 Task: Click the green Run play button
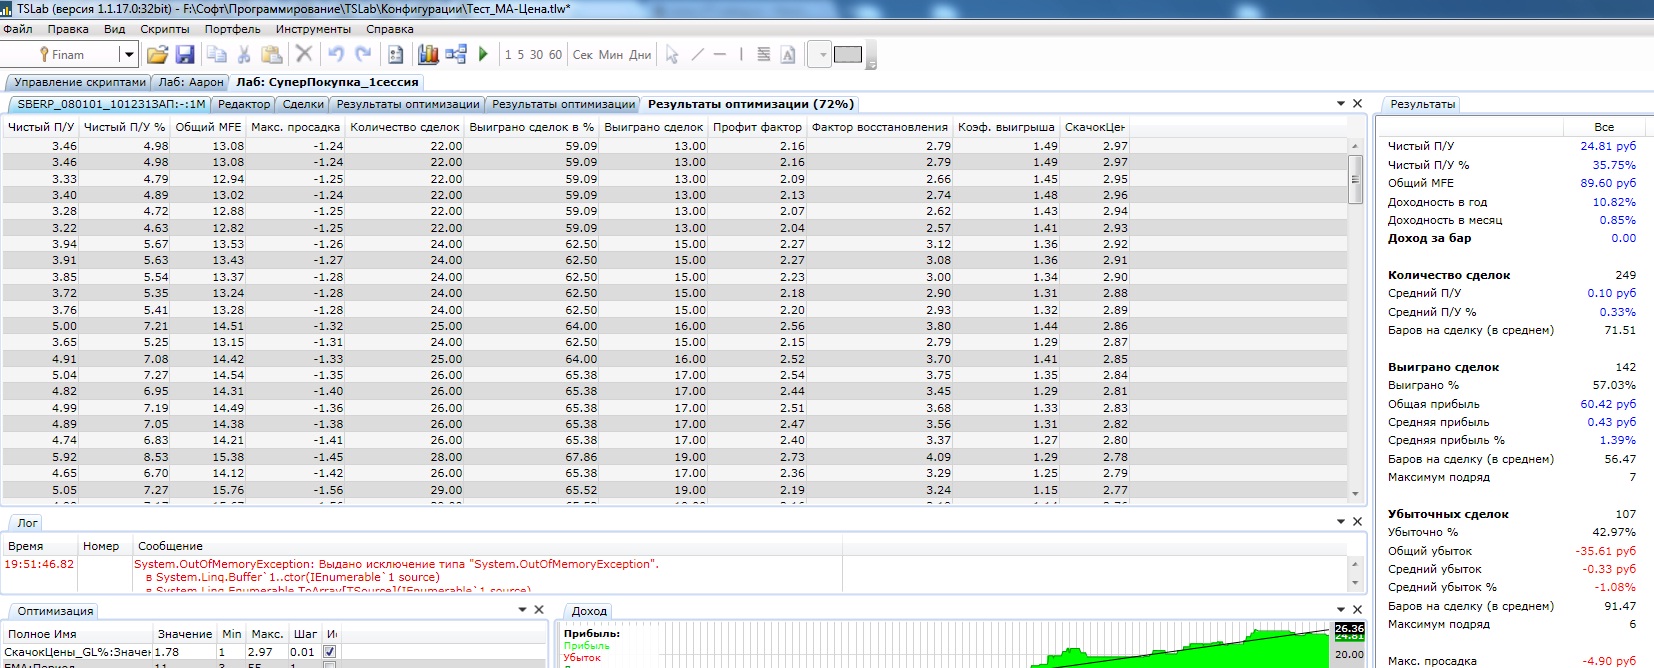(483, 55)
